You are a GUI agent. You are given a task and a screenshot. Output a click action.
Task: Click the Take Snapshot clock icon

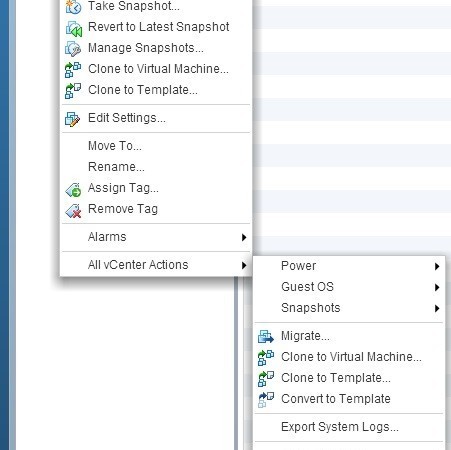point(73,7)
